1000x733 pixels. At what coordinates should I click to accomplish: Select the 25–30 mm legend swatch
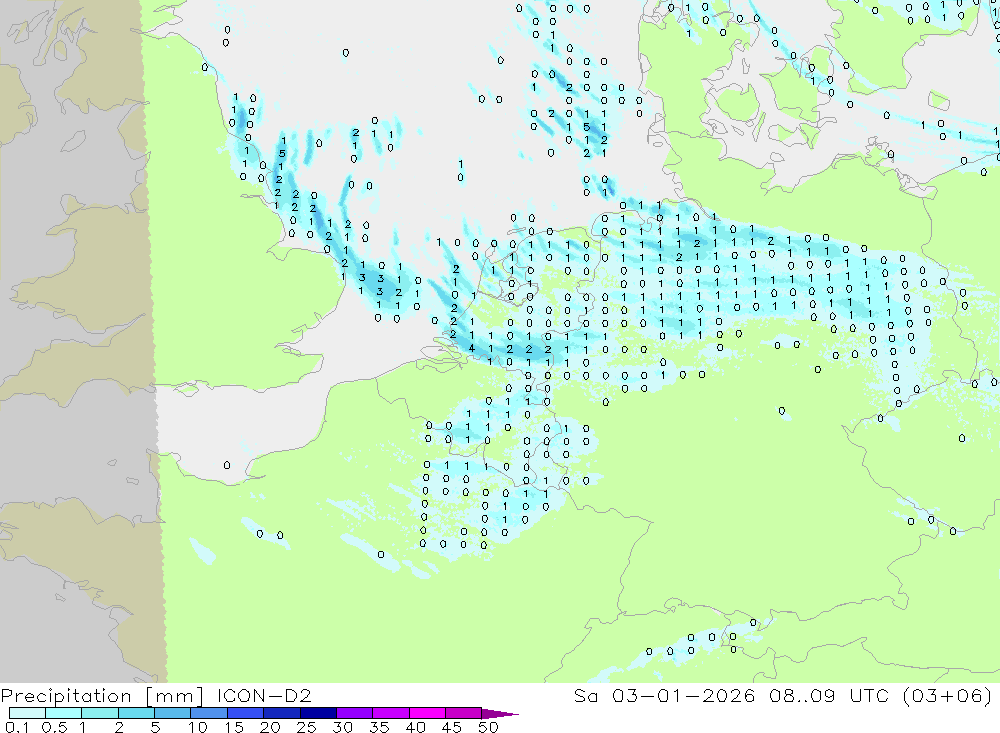click(318, 713)
